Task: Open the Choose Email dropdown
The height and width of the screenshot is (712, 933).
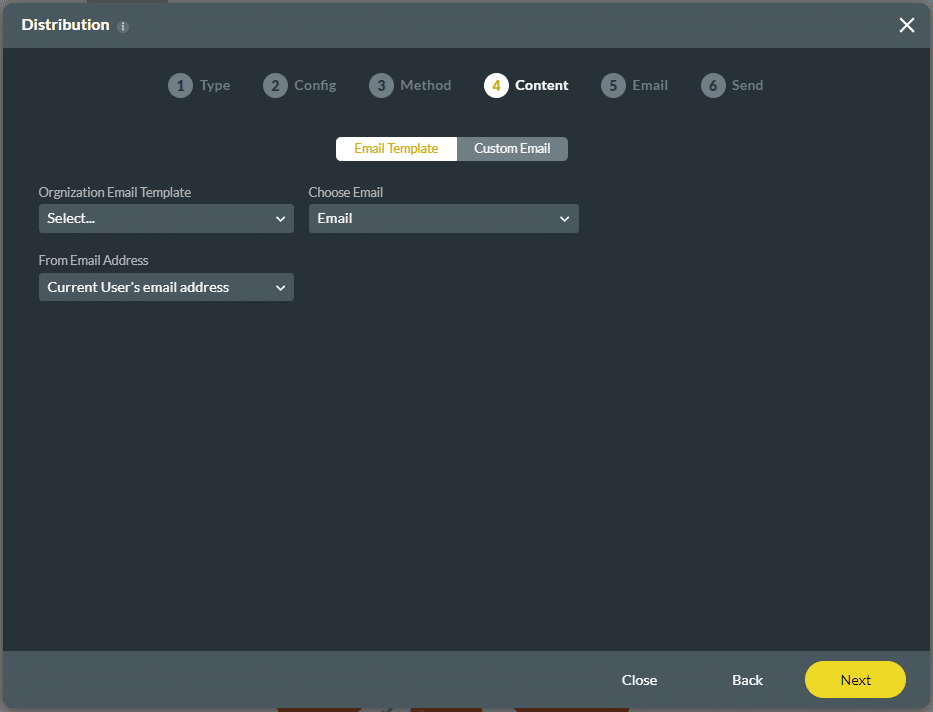Action: pyautogui.click(x=443, y=218)
